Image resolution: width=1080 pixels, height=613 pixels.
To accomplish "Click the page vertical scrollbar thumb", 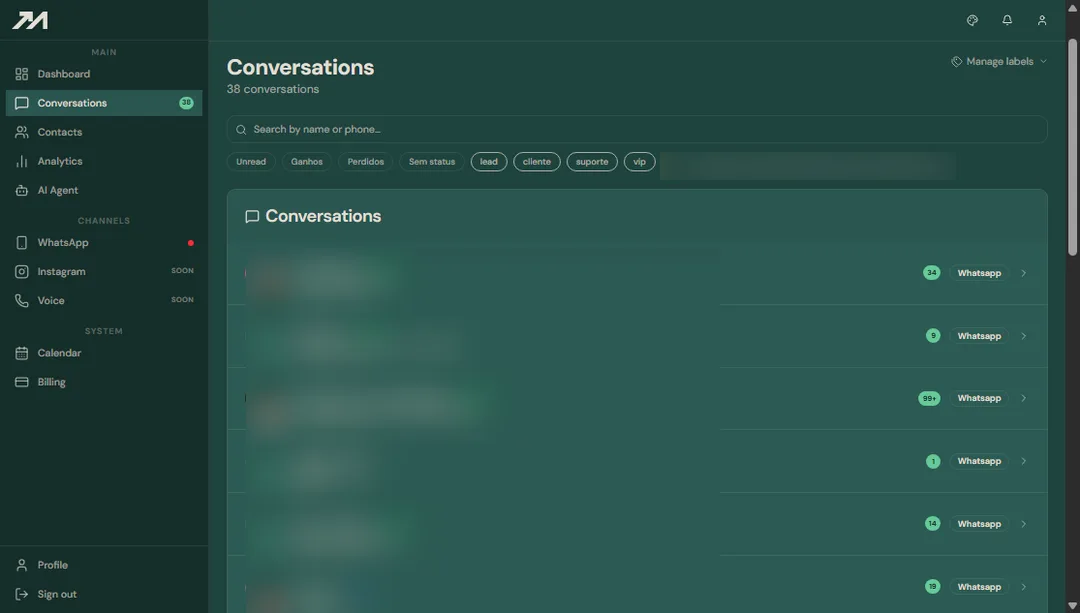I will [1072, 147].
